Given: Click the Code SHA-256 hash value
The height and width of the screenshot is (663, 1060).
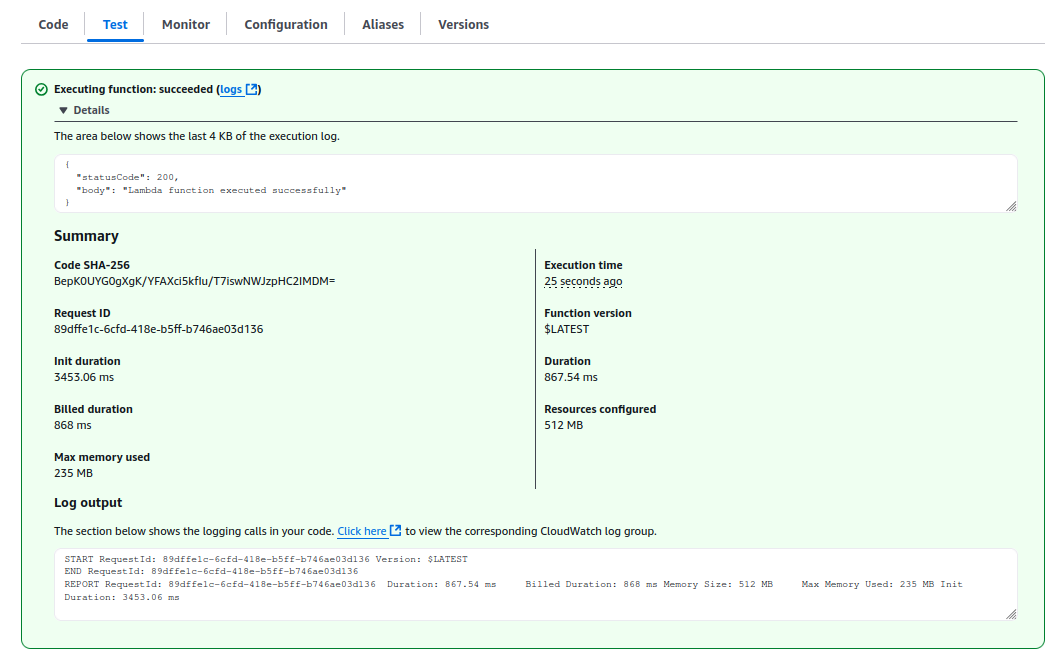Looking at the screenshot, I should (194, 282).
